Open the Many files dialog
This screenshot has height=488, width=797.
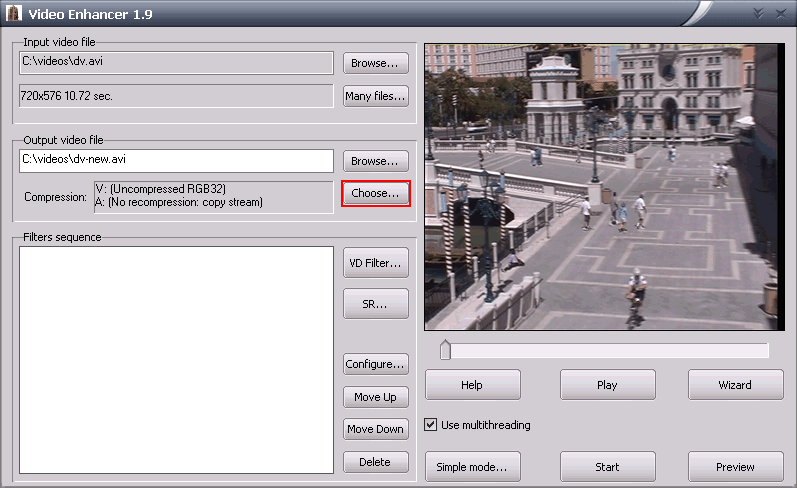pyautogui.click(x=376, y=96)
